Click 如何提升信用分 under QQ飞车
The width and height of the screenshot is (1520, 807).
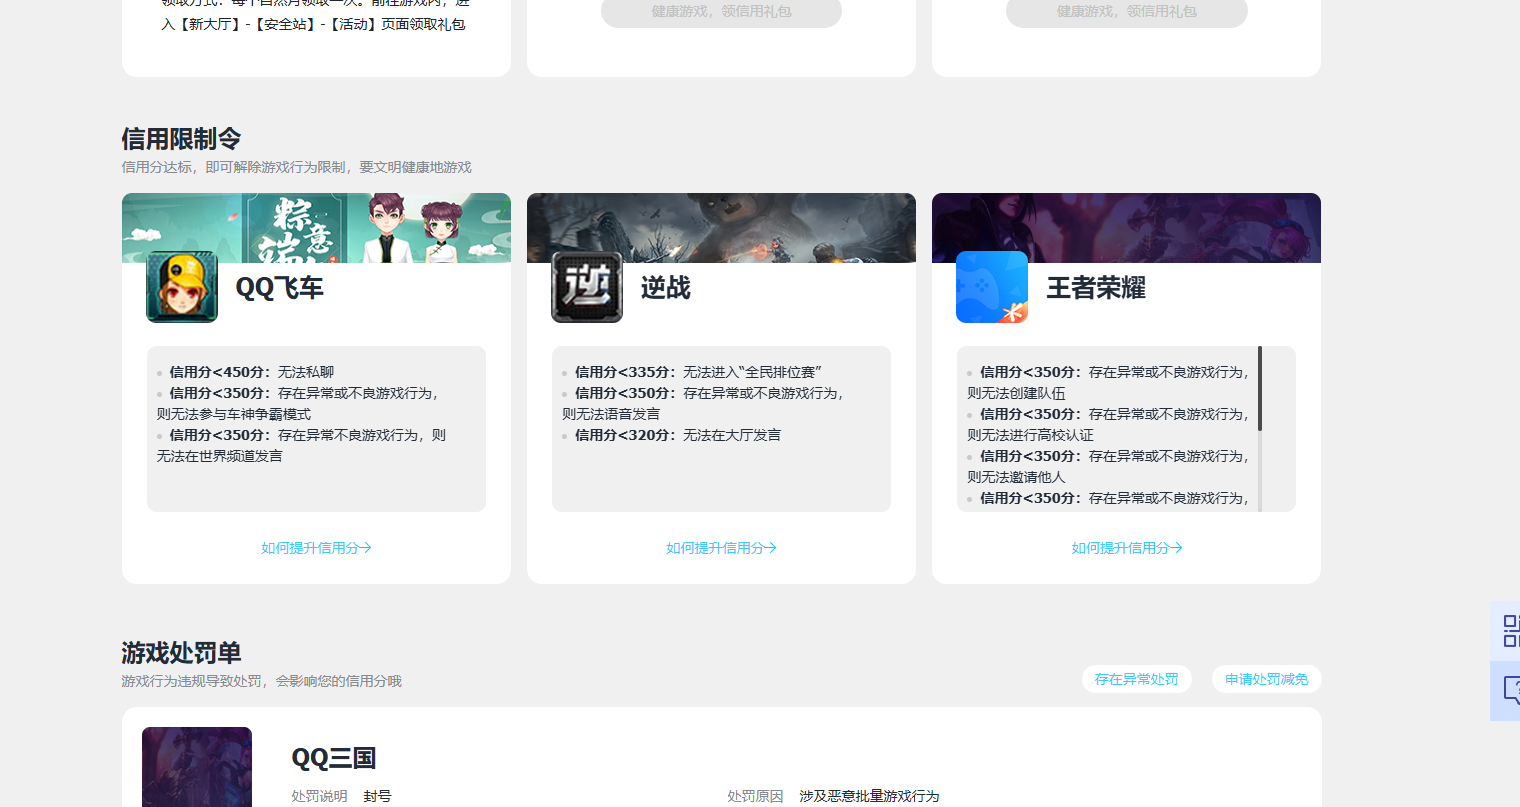point(316,548)
